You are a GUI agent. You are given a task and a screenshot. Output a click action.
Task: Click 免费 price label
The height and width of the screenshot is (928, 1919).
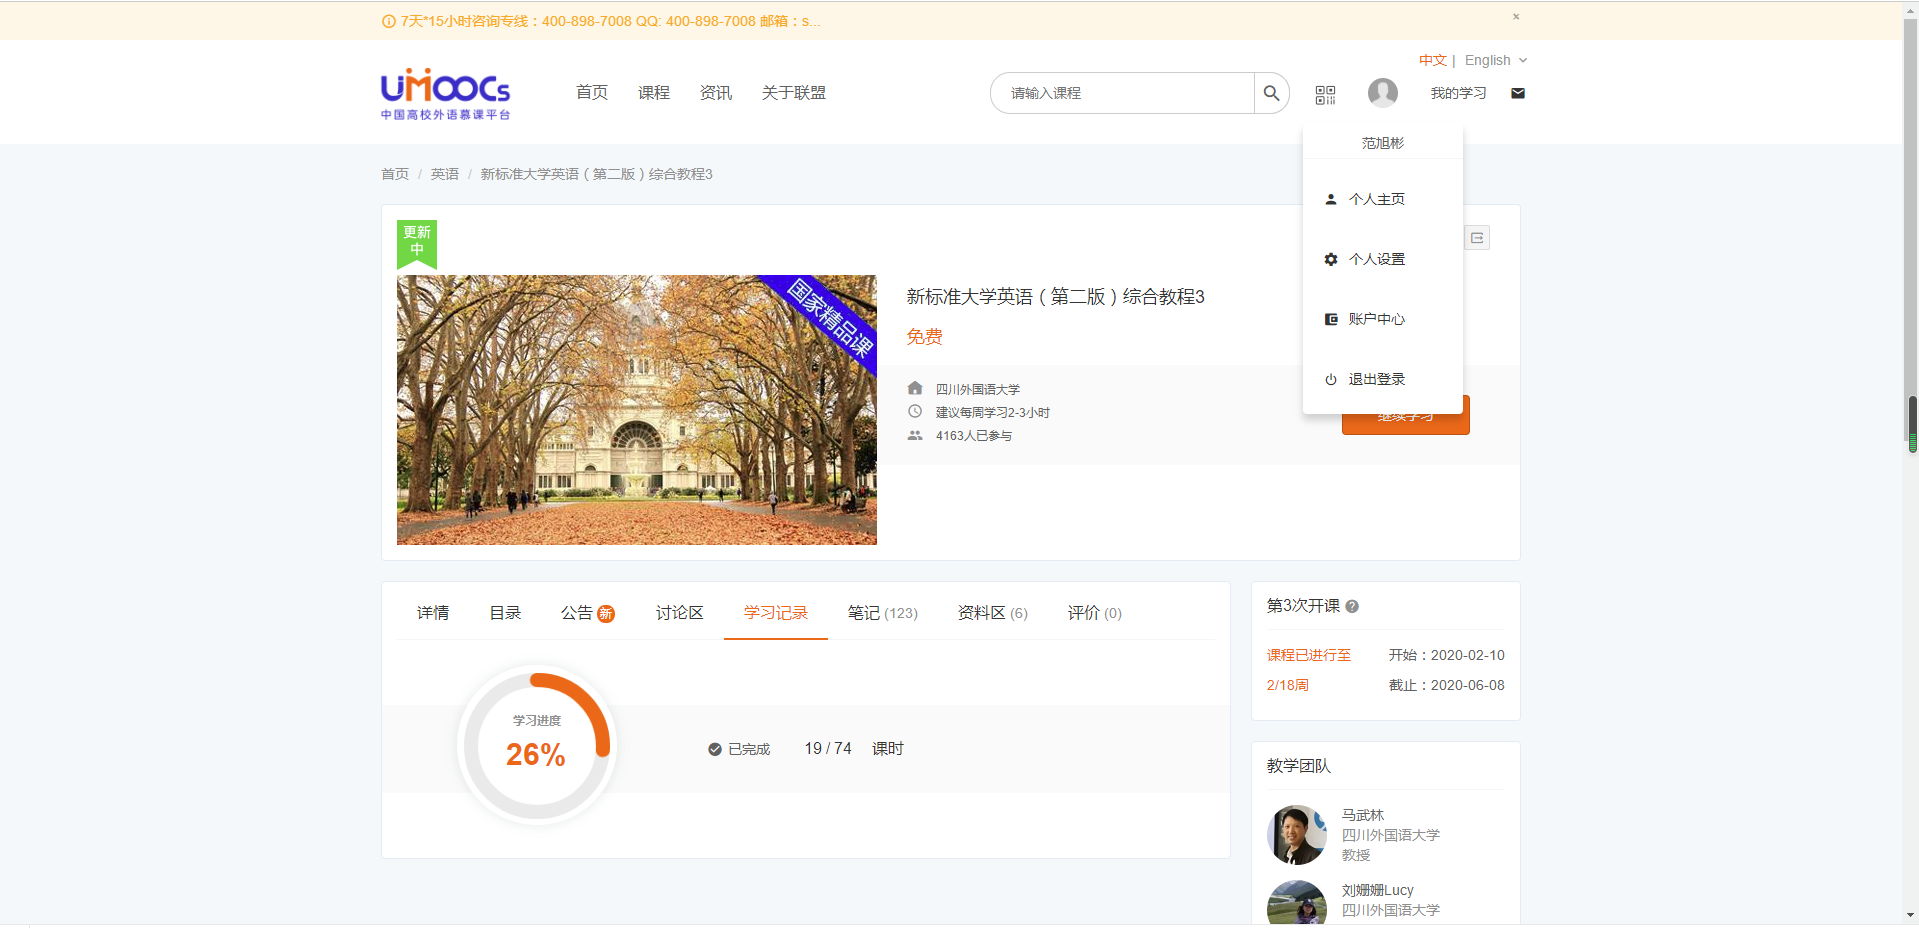click(x=924, y=337)
